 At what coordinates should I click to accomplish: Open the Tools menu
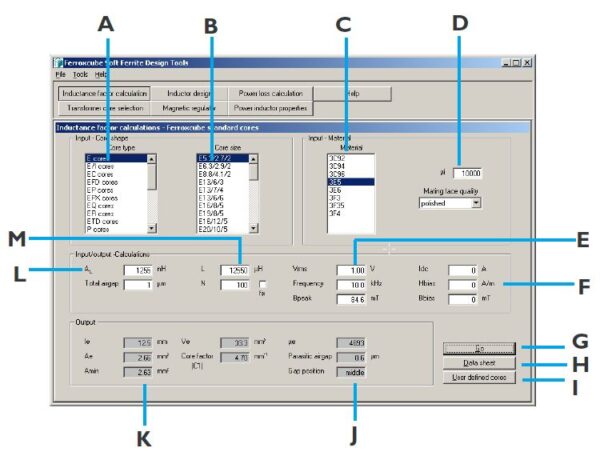click(80, 75)
